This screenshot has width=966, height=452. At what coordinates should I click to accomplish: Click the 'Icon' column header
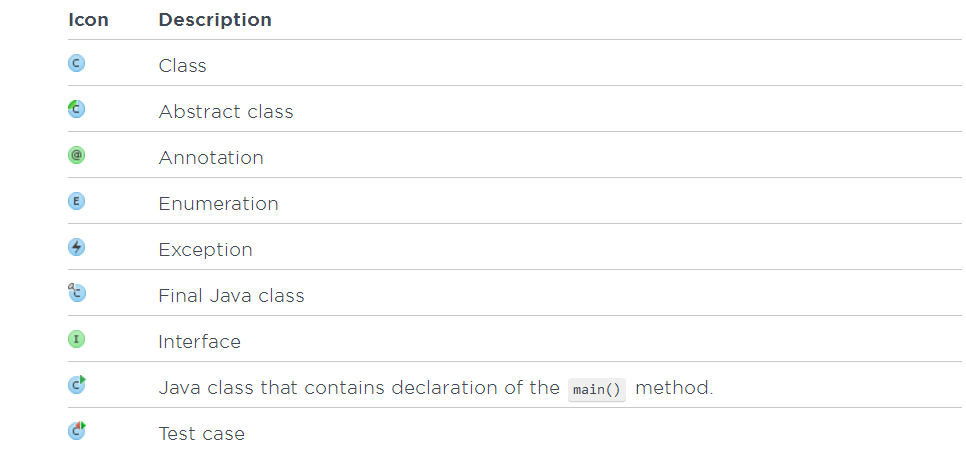(88, 20)
